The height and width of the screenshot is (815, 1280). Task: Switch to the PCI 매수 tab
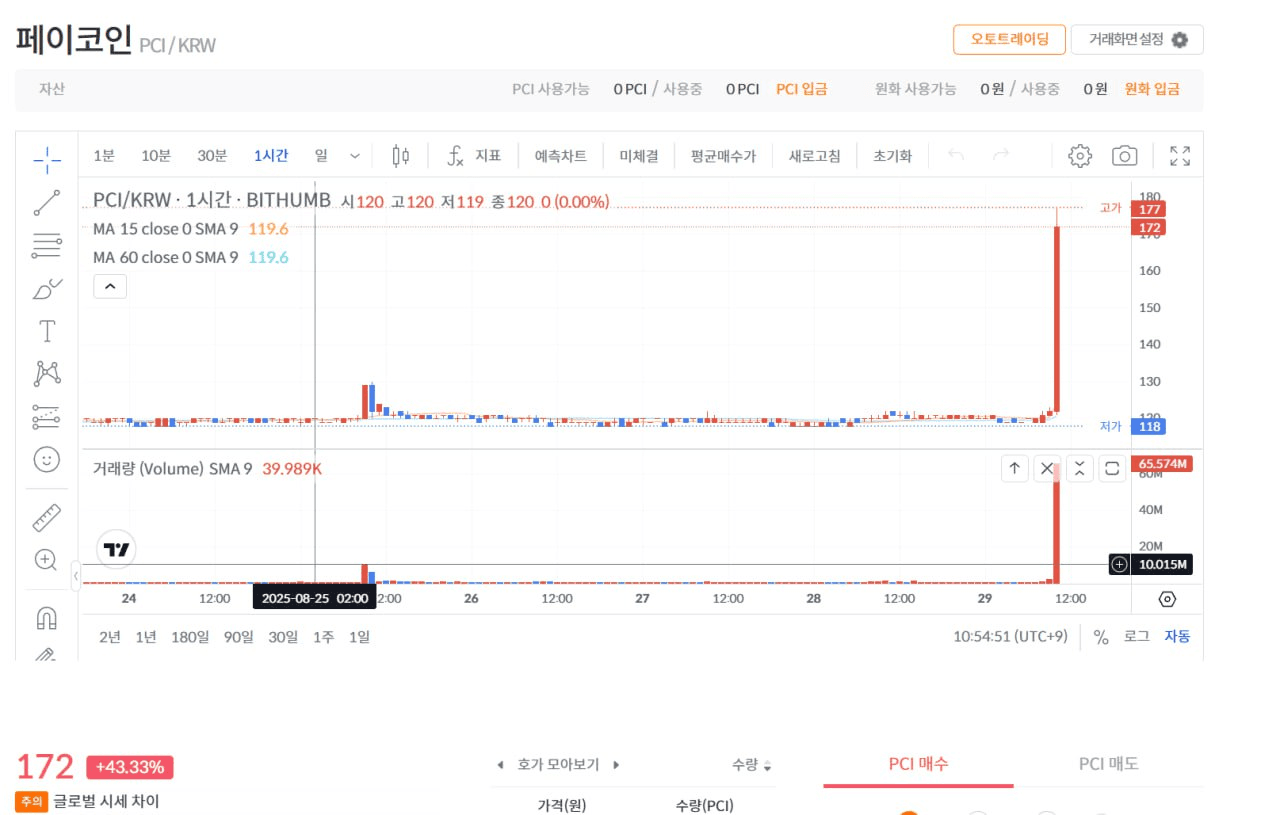(918, 764)
